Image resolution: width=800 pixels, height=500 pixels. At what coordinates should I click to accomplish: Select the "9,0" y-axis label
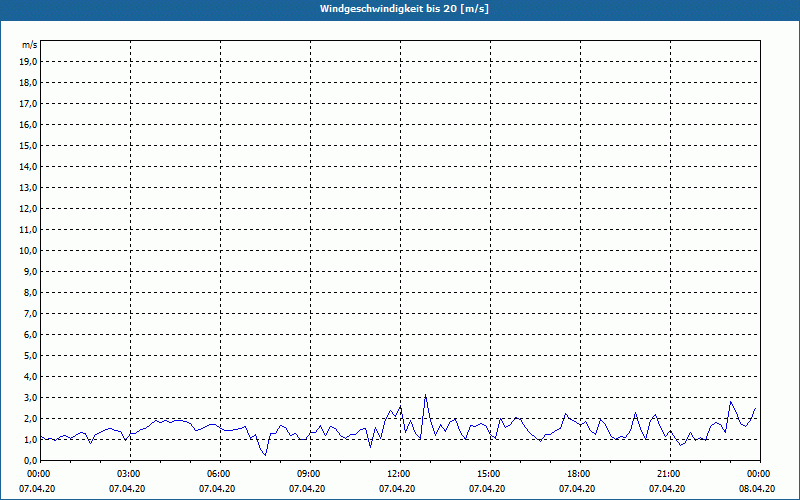pyautogui.click(x=31, y=271)
